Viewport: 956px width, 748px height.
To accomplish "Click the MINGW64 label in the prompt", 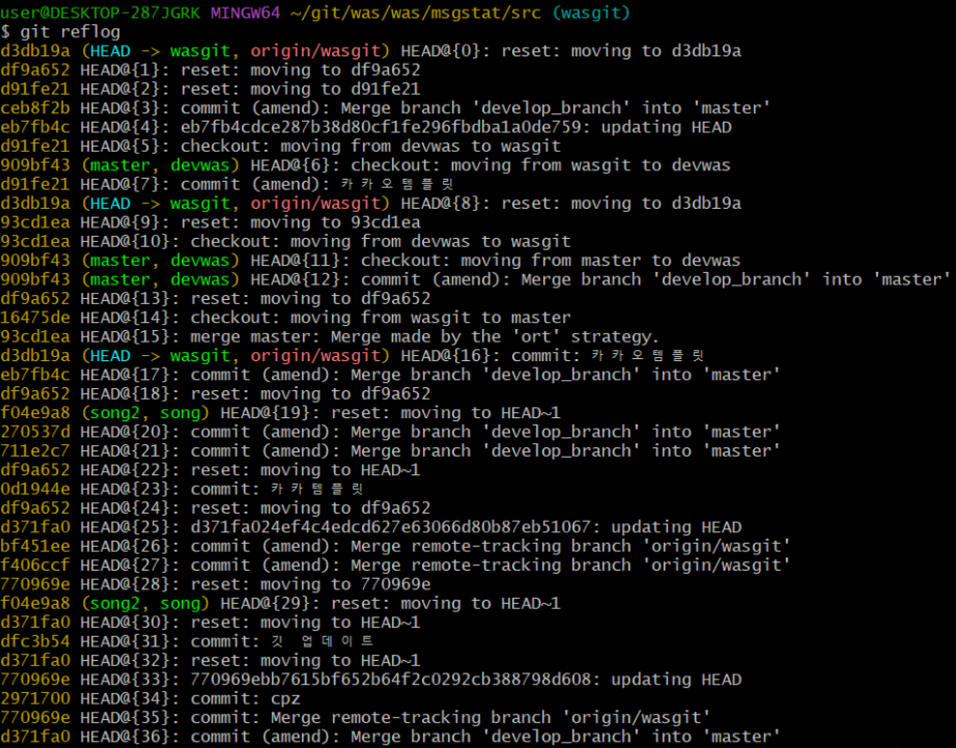I will (x=245, y=12).
